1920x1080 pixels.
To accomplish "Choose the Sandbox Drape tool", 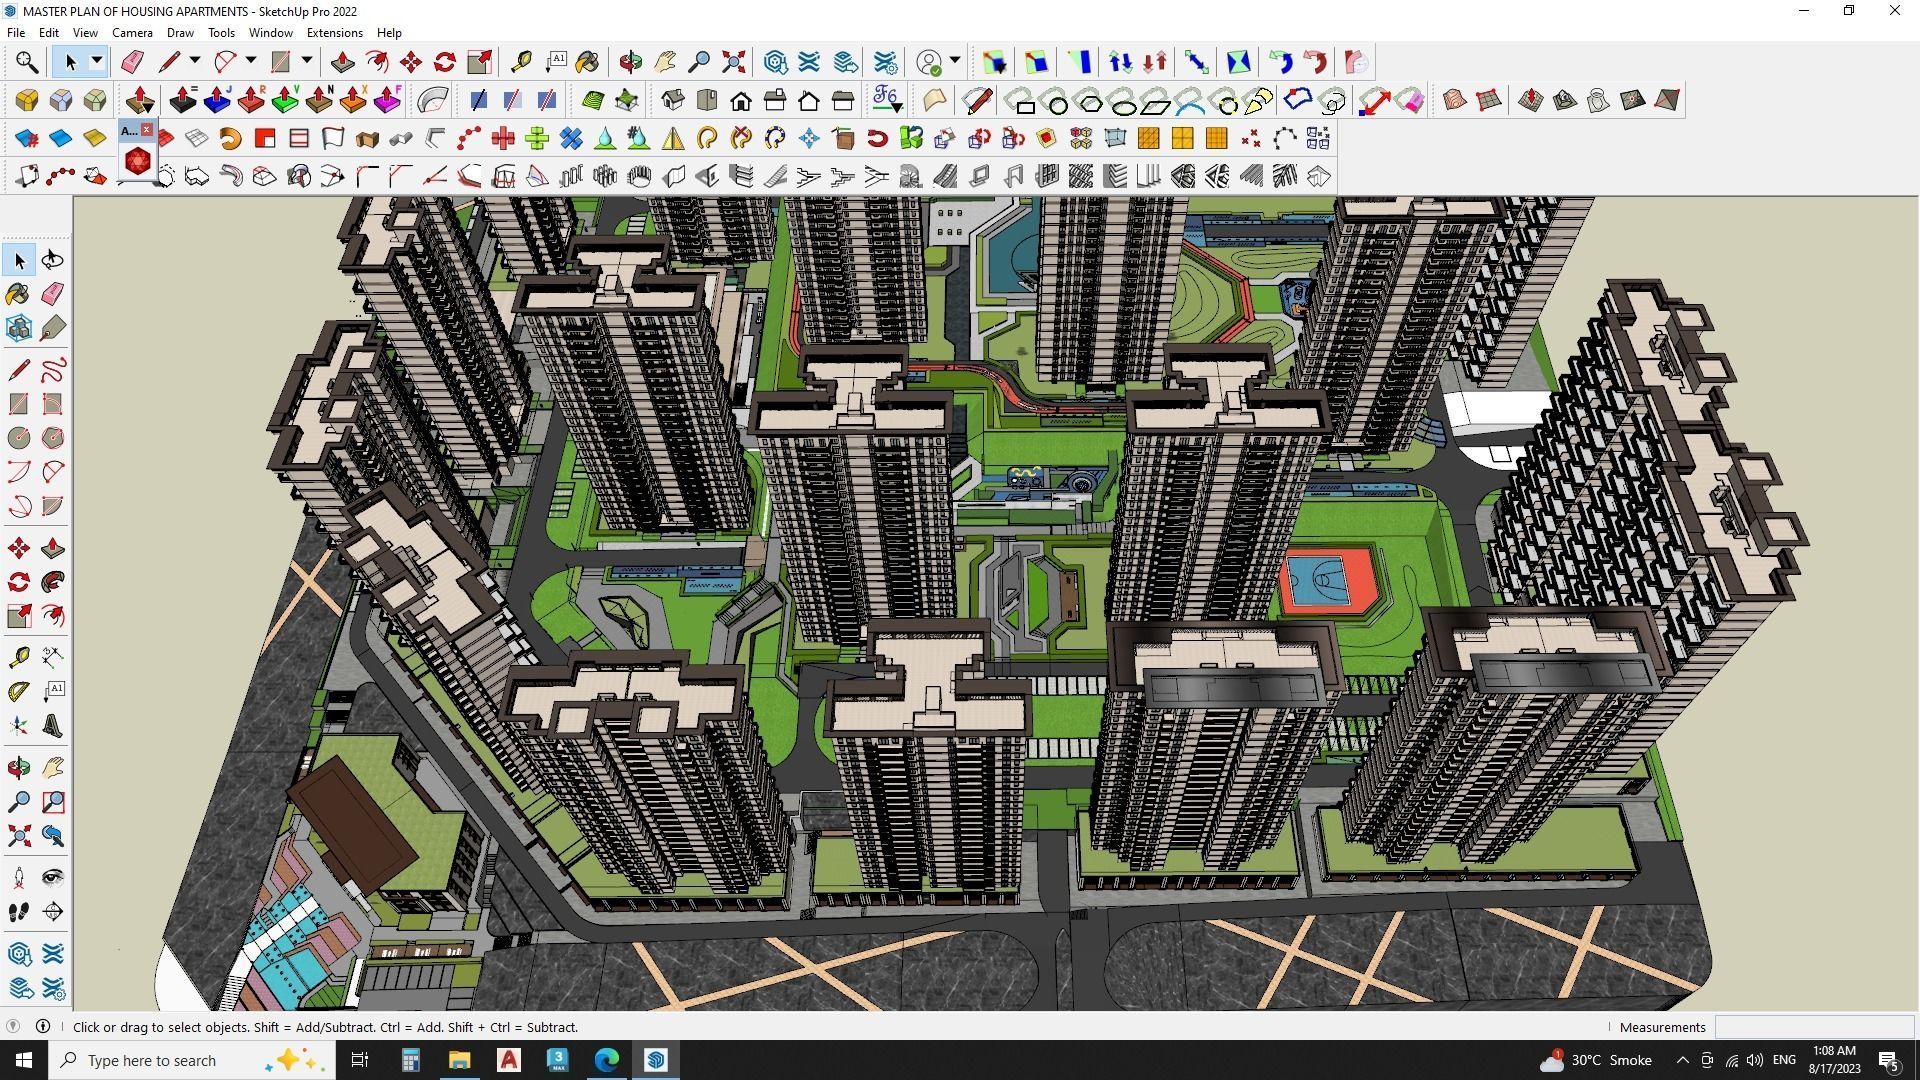I will click(x=1598, y=100).
